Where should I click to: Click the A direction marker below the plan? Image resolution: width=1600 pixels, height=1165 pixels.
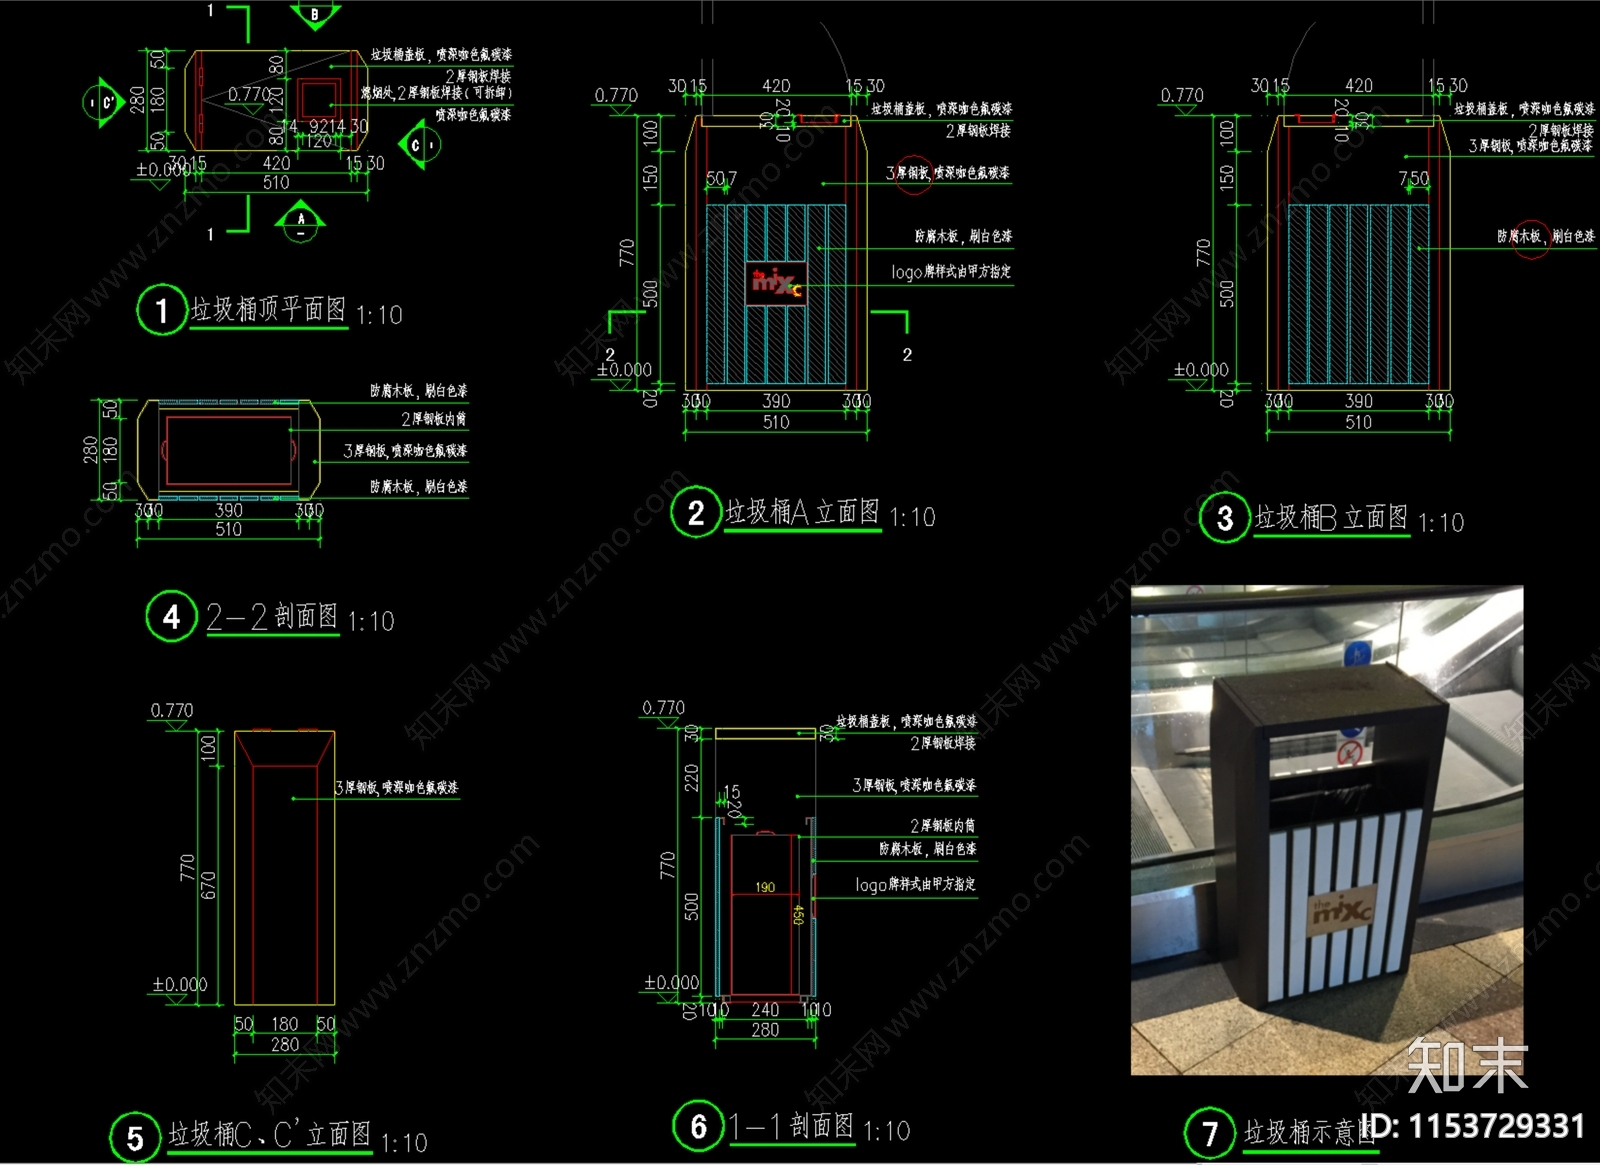click(x=301, y=222)
